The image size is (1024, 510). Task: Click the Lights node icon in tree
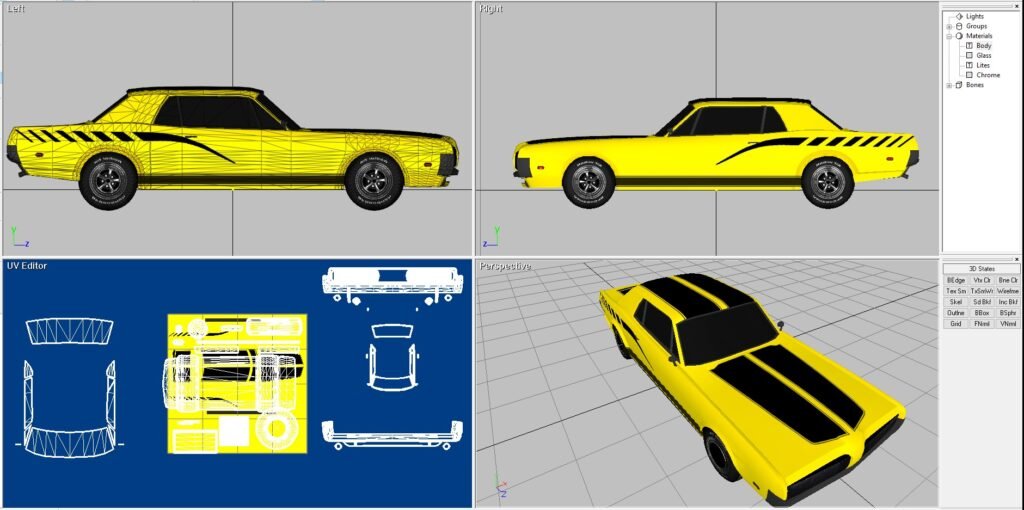(959, 16)
